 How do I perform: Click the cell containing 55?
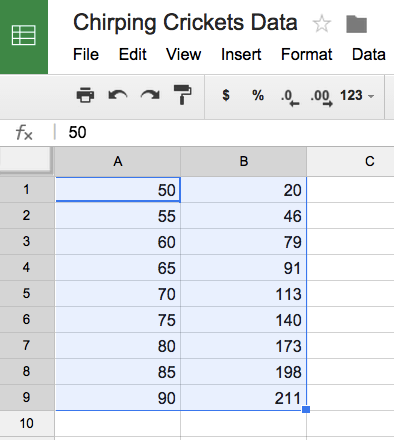tap(118, 216)
